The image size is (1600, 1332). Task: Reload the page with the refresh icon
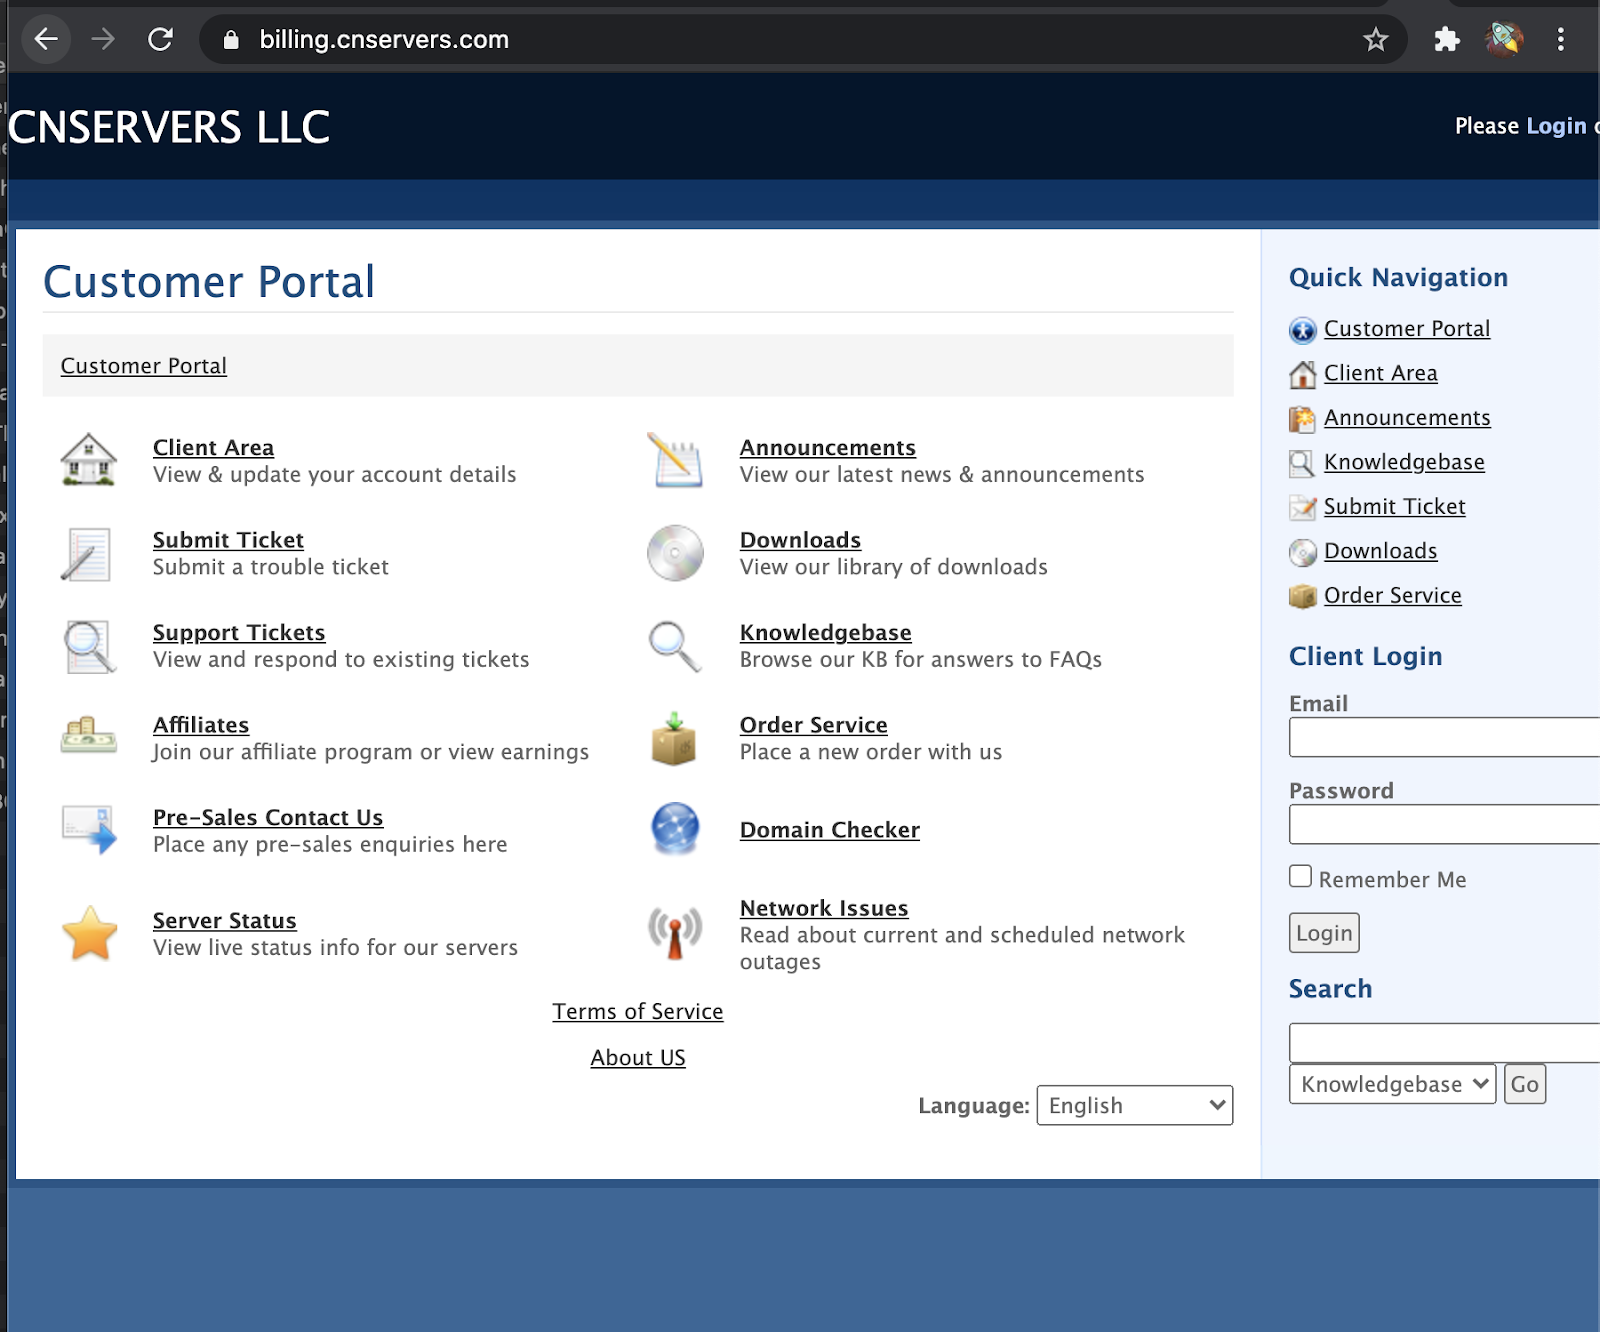(160, 39)
